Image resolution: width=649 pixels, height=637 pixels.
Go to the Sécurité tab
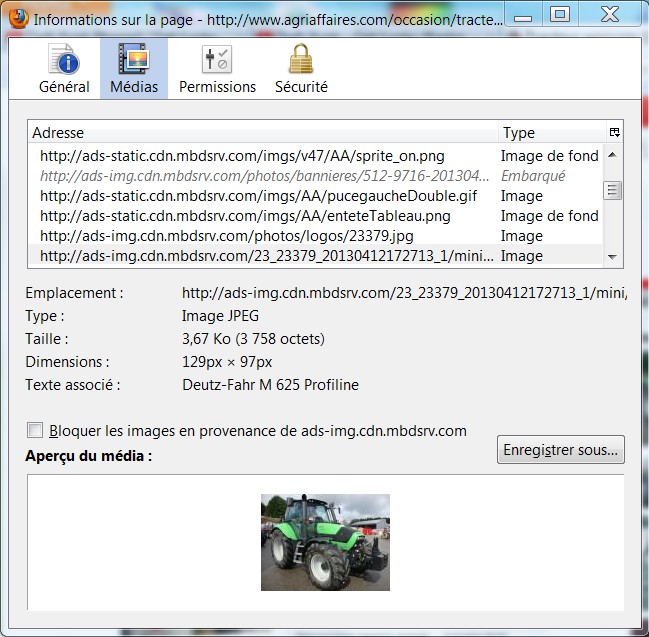click(301, 69)
